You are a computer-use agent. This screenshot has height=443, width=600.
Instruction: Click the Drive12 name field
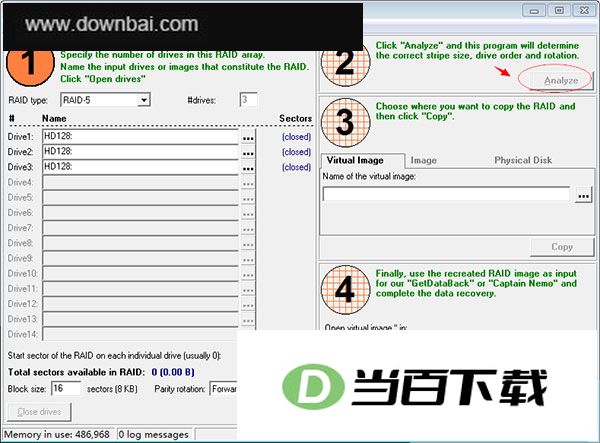pyautogui.click(x=140, y=304)
